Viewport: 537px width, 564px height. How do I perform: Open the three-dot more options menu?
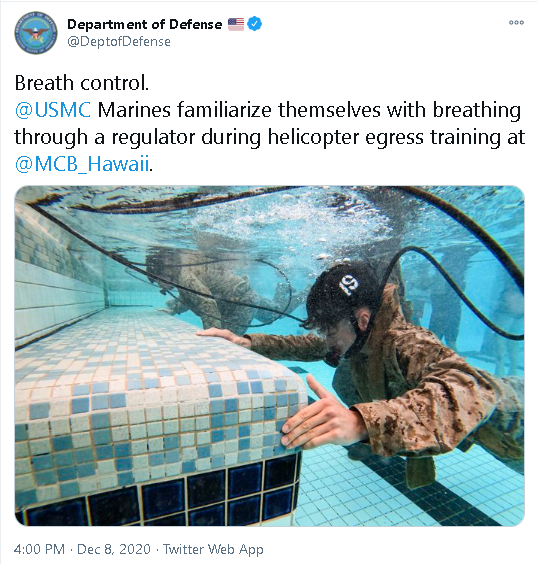point(516,22)
